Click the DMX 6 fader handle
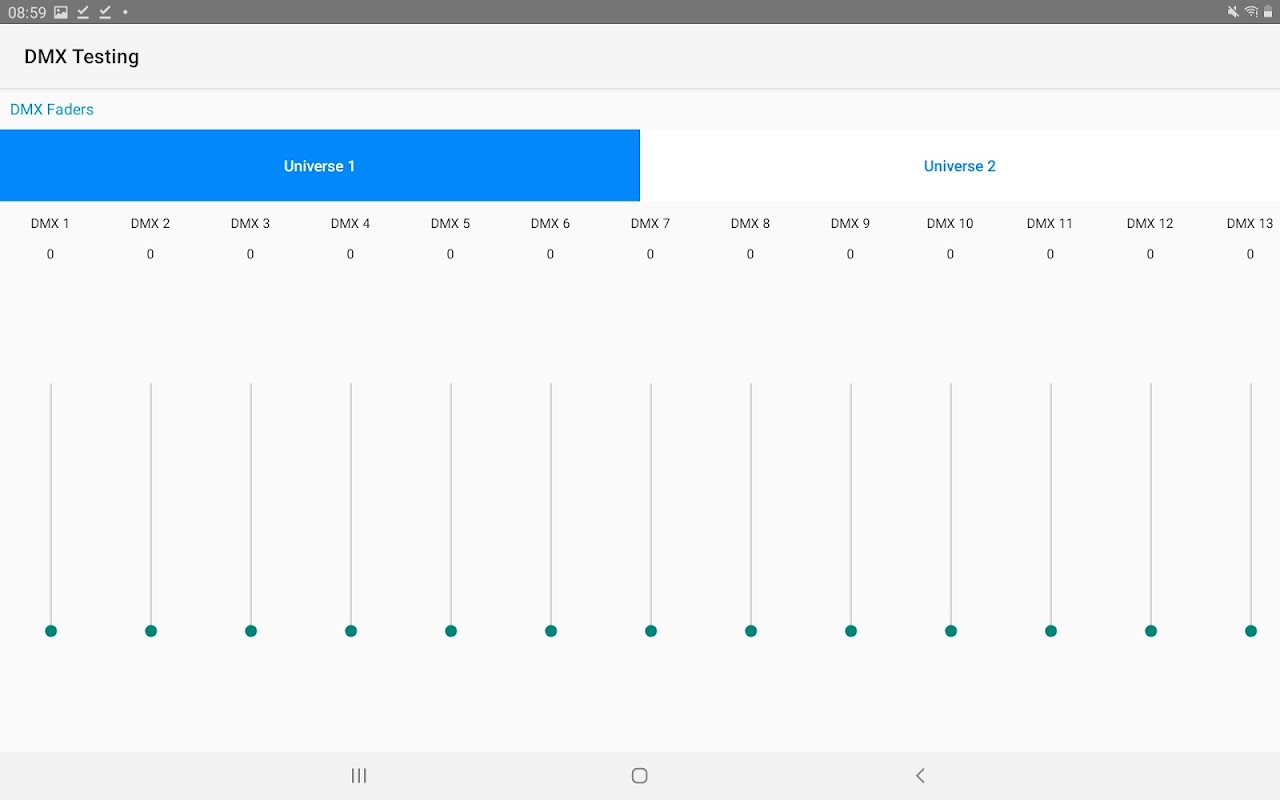This screenshot has height=800, width=1280. point(551,631)
